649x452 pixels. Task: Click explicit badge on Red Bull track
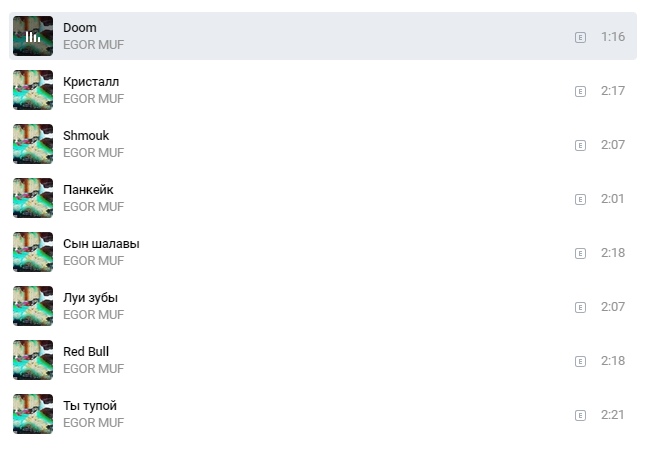pos(580,361)
